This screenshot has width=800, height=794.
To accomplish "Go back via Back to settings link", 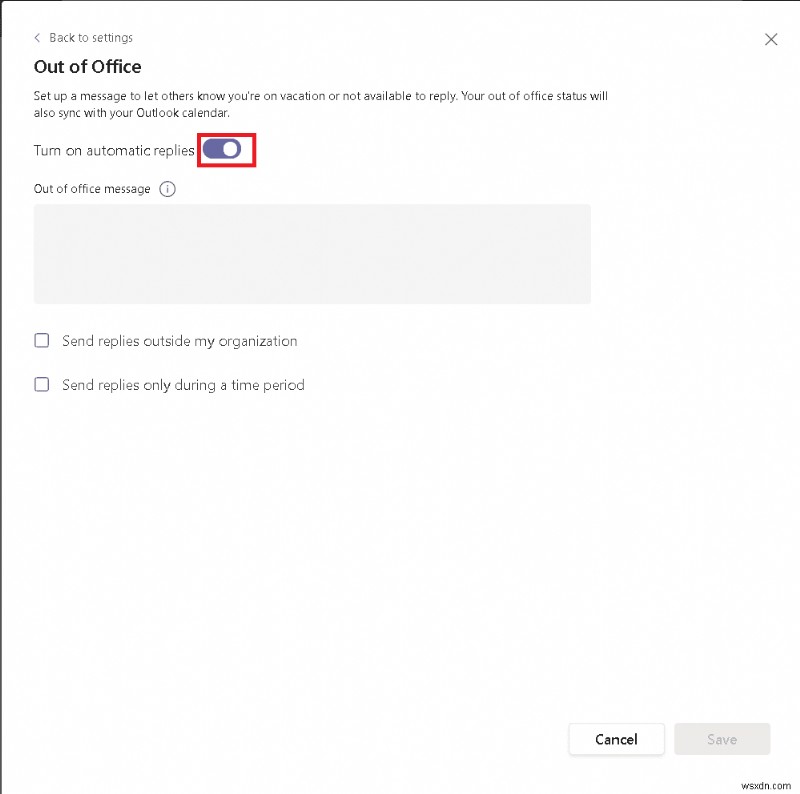I will (x=90, y=38).
